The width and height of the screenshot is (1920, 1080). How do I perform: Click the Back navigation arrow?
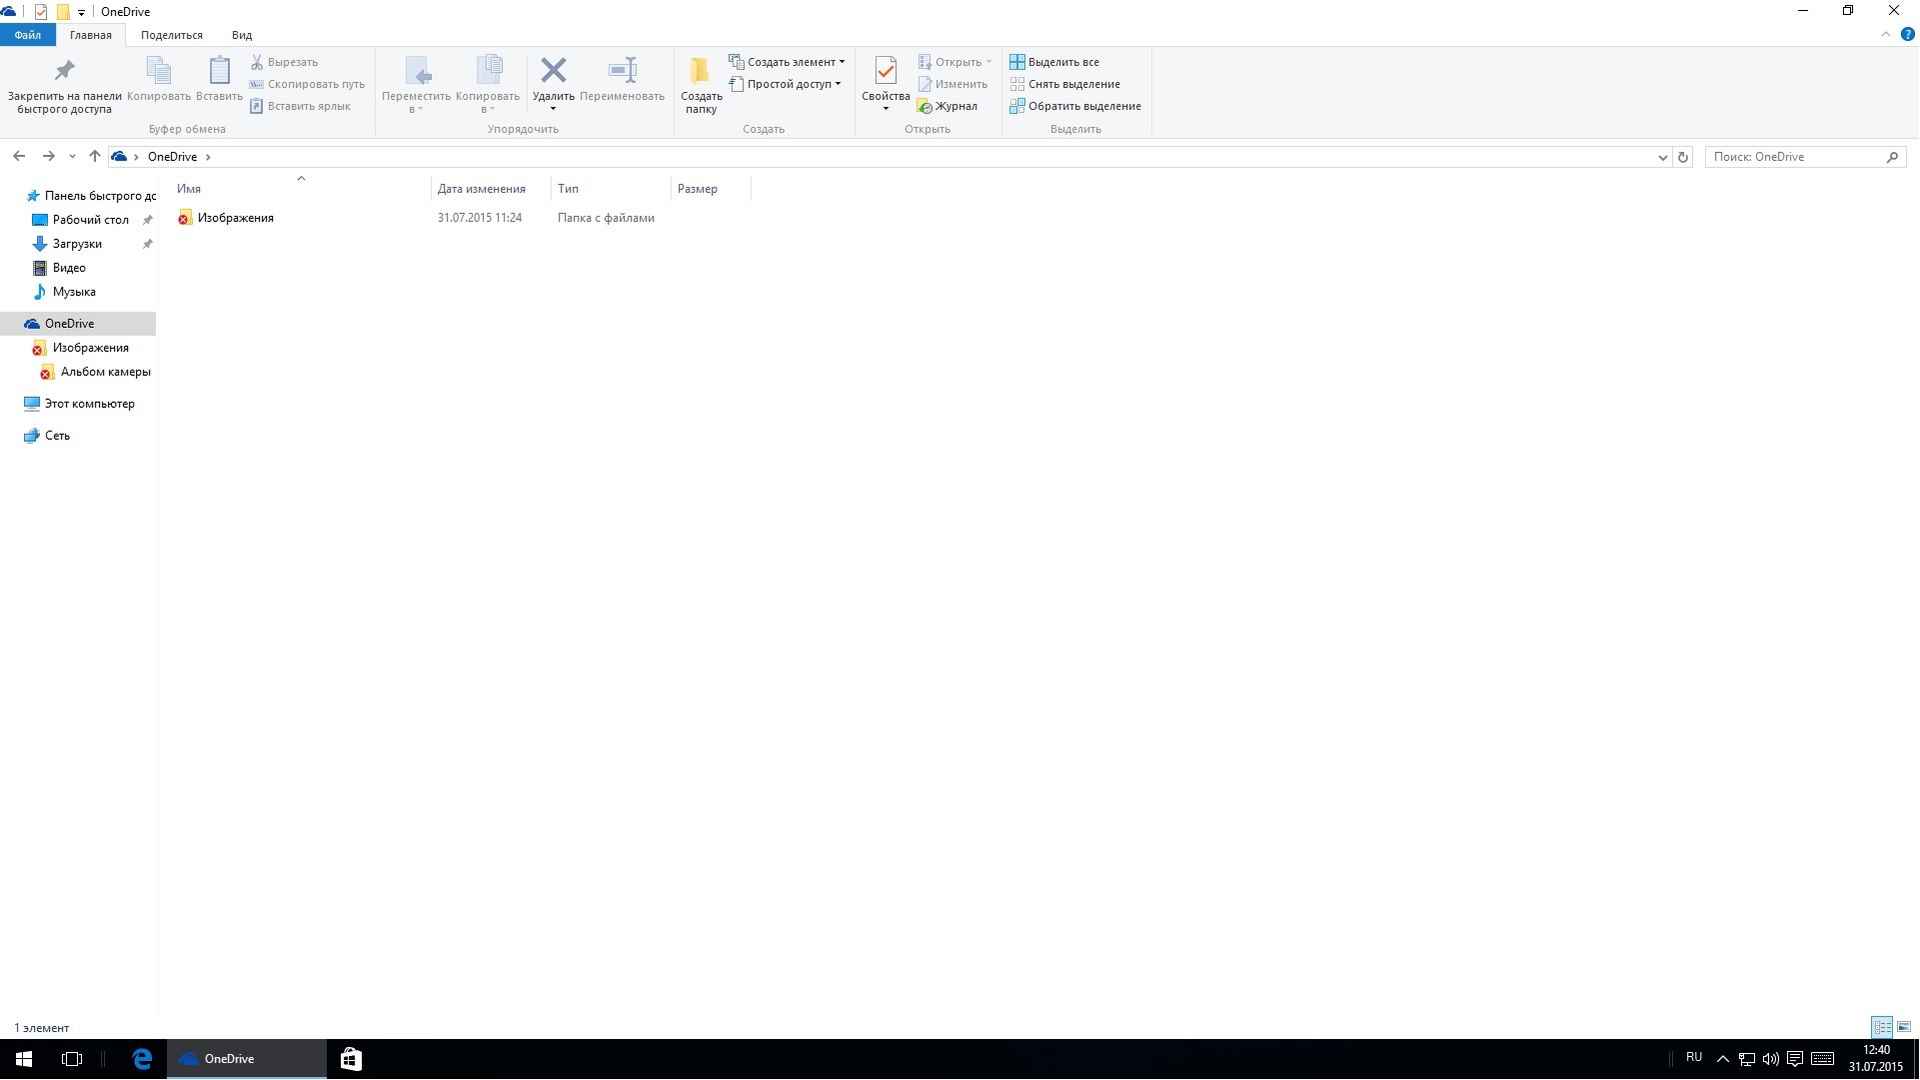point(19,156)
